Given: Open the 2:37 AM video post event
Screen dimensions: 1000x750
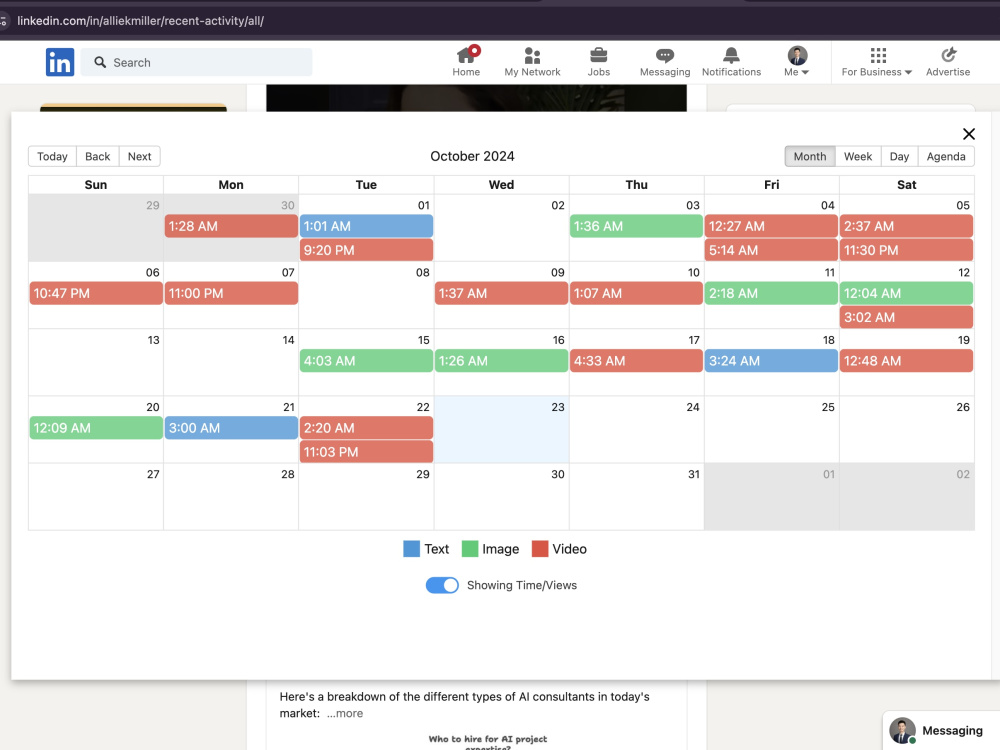Looking at the screenshot, I should coord(906,226).
